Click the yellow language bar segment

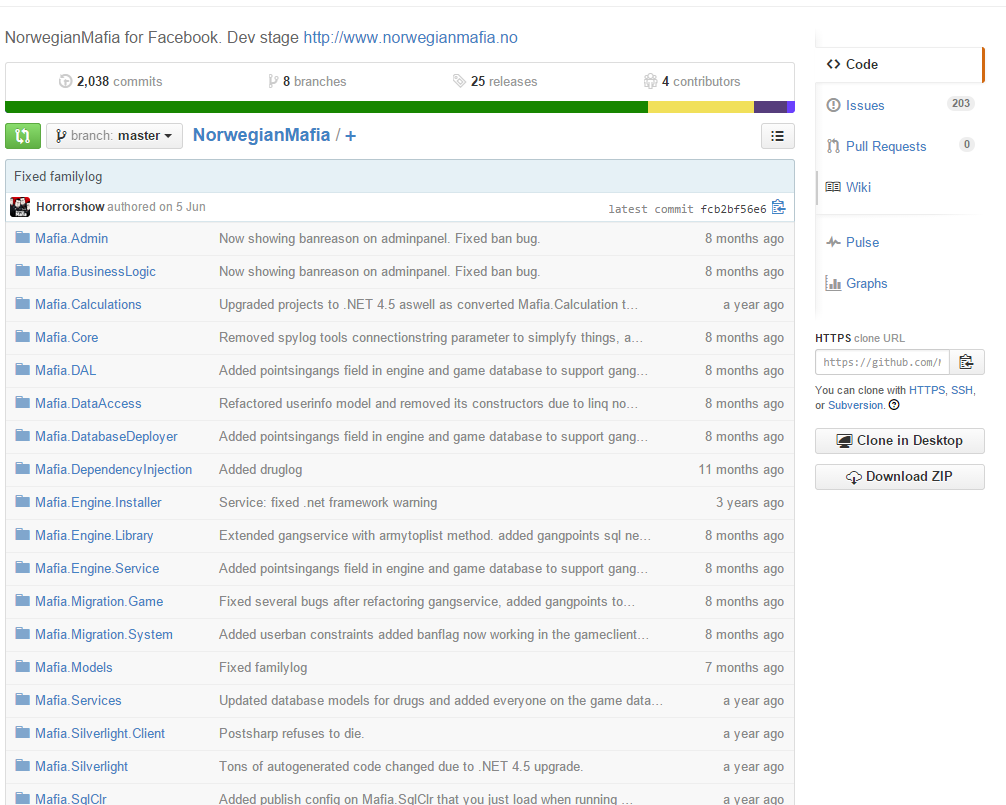701,106
